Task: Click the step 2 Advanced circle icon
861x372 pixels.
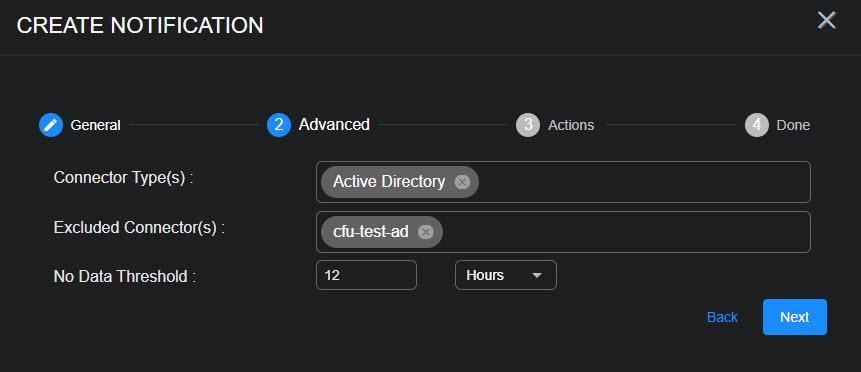Action: point(279,125)
